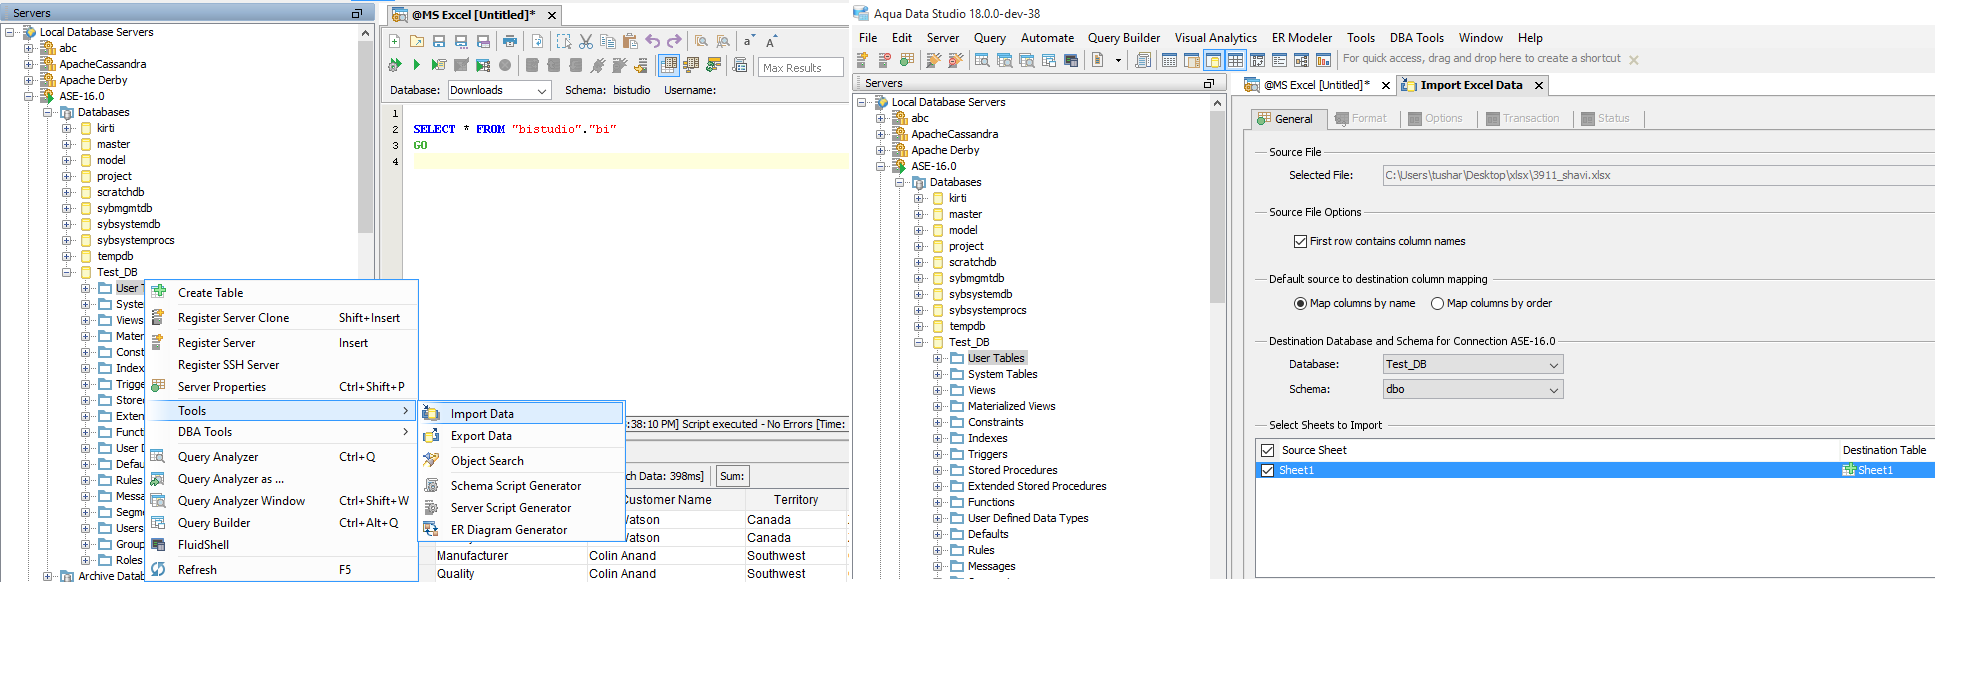1964x682 pixels.
Task: Click the Territory column header in the results grid
Action: [x=796, y=500]
